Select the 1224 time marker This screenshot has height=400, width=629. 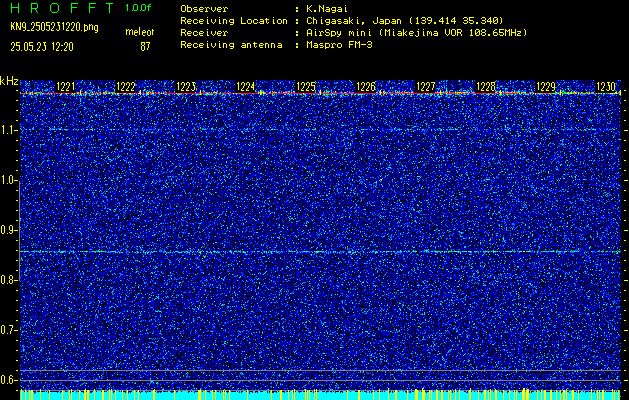click(x=245, y=86)
